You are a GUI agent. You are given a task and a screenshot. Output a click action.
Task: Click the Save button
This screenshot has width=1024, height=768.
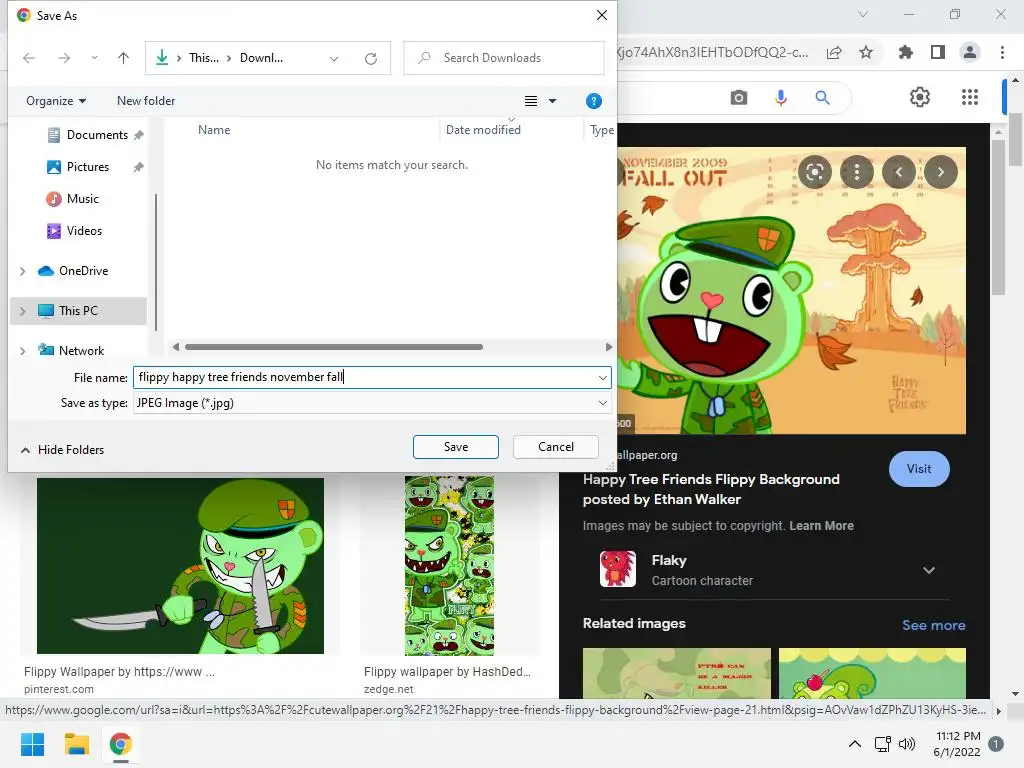coord(456,447)
